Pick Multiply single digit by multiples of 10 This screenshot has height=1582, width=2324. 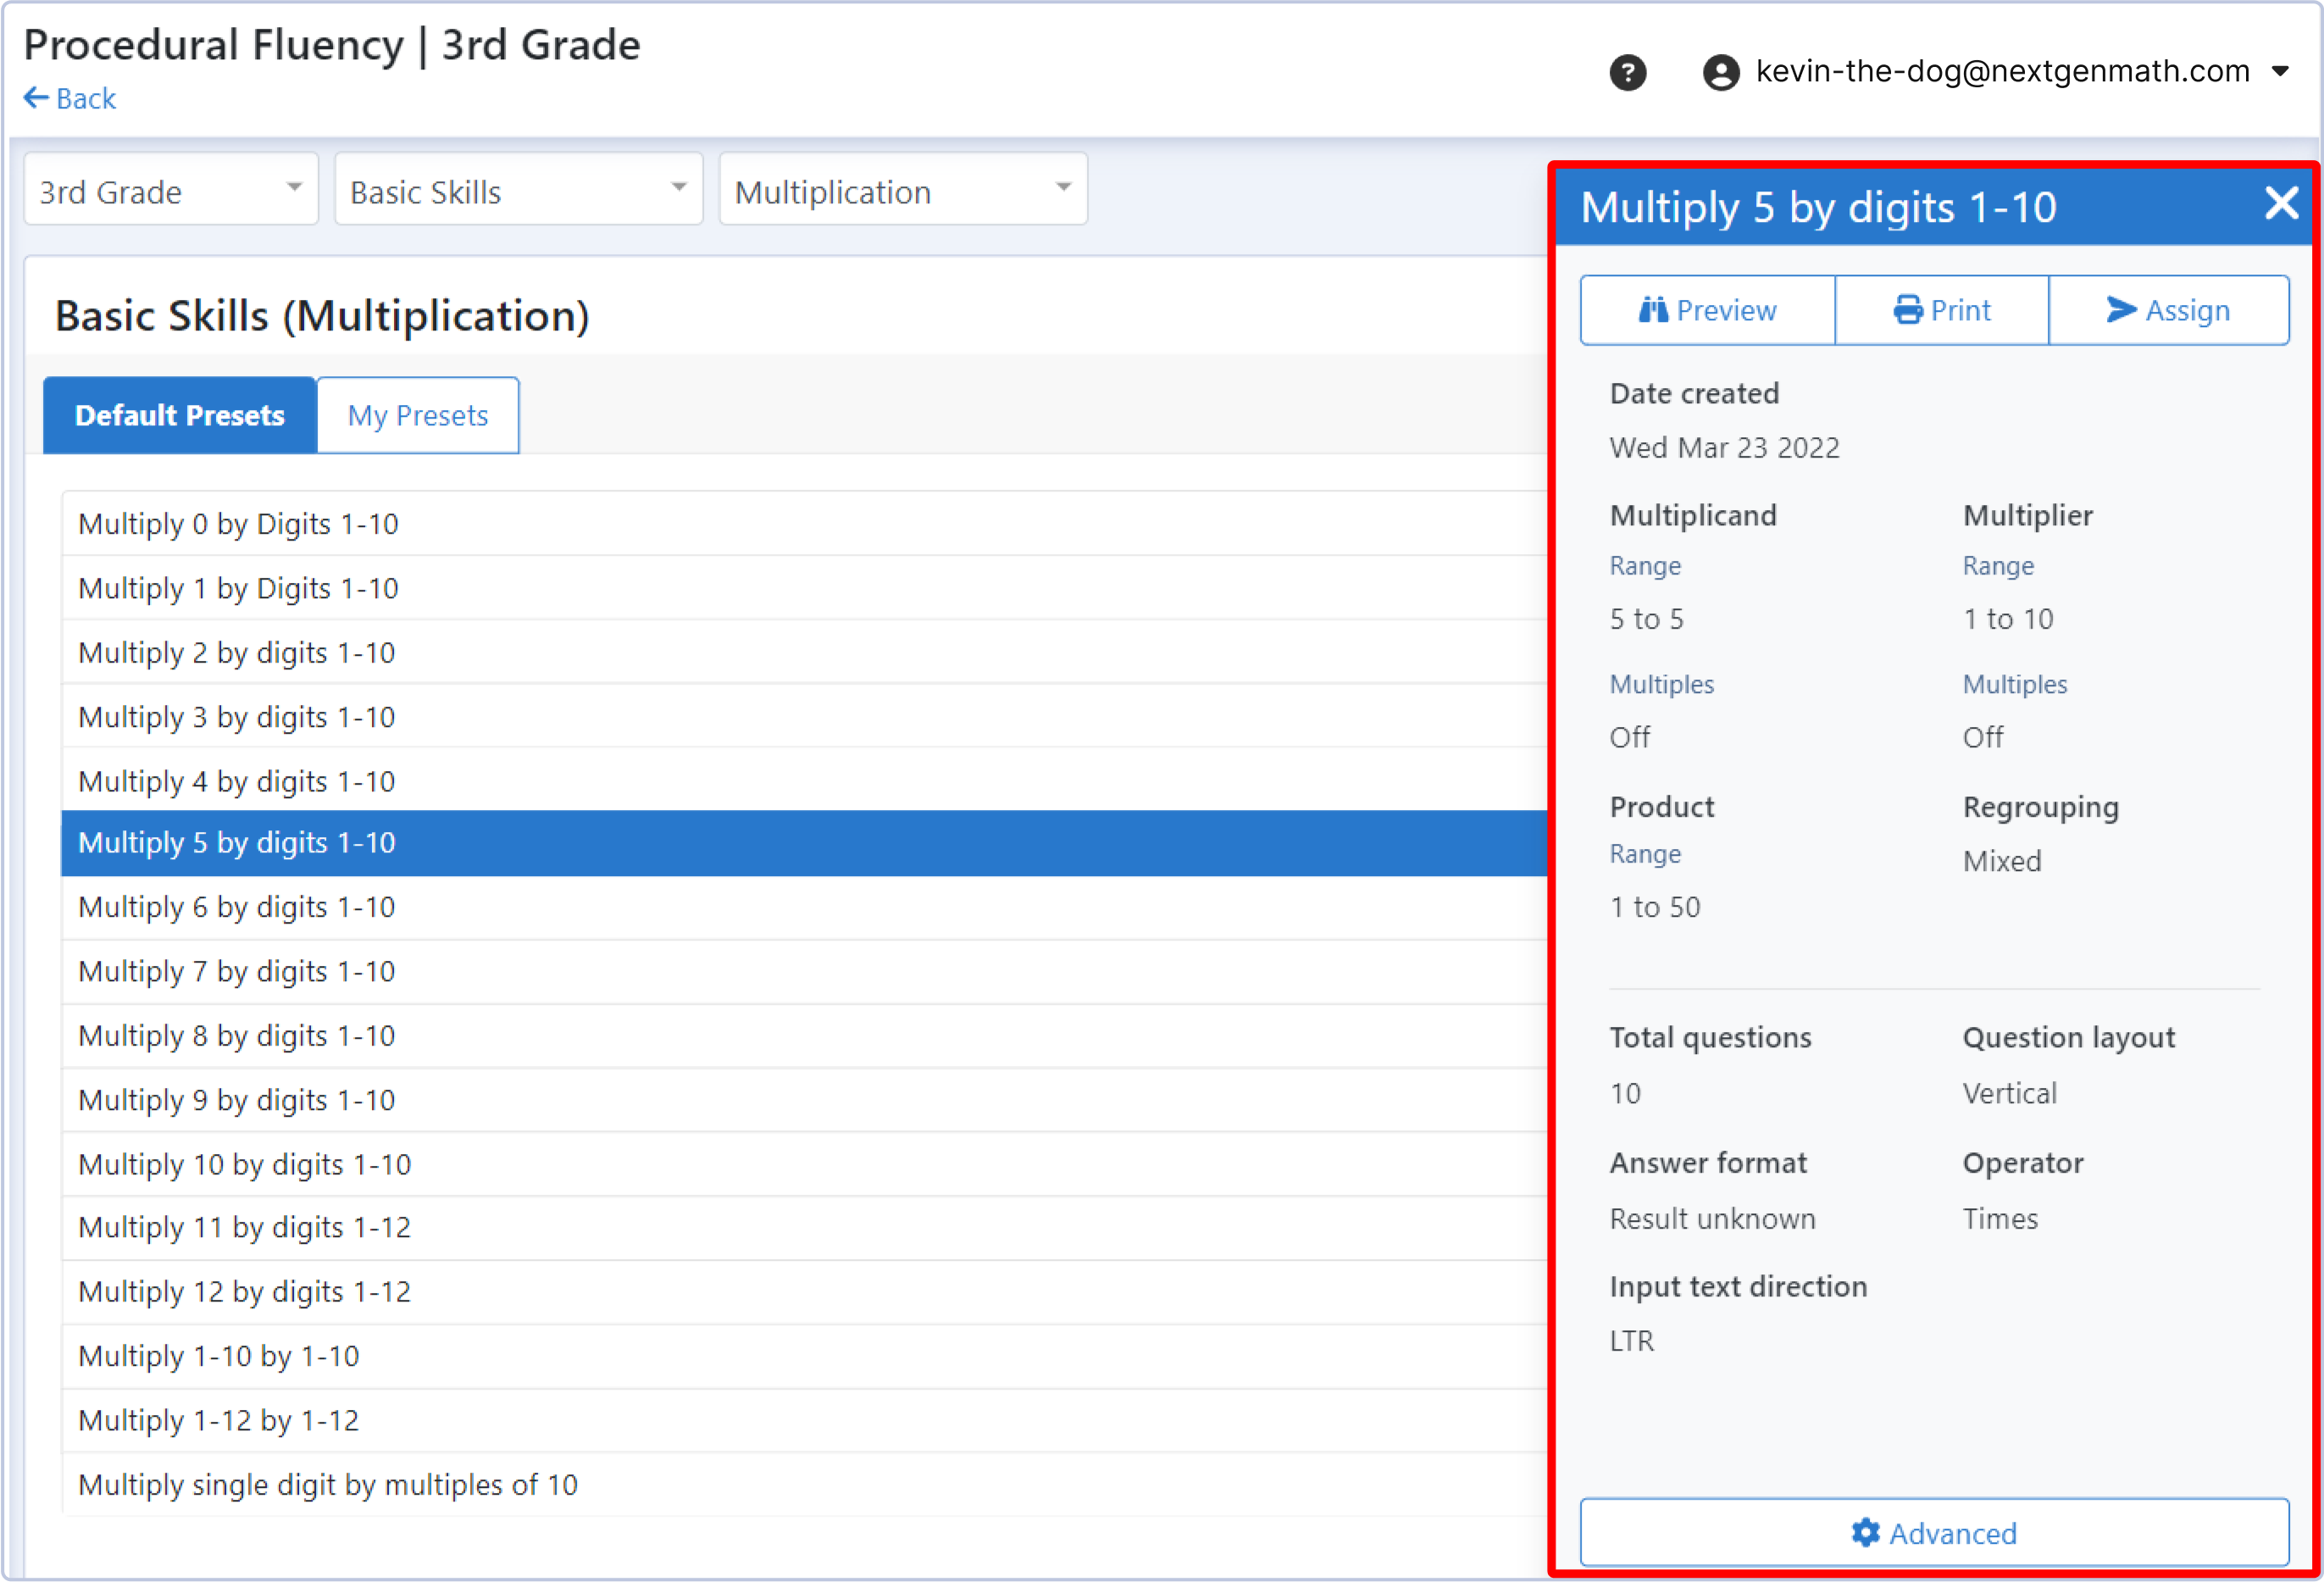click(328, 1484)
